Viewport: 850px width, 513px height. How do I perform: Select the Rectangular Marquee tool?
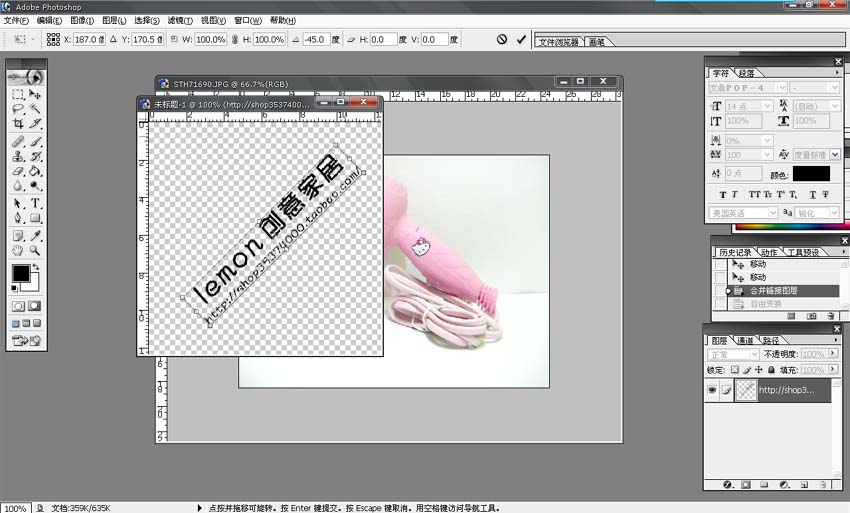click(18, 94)
